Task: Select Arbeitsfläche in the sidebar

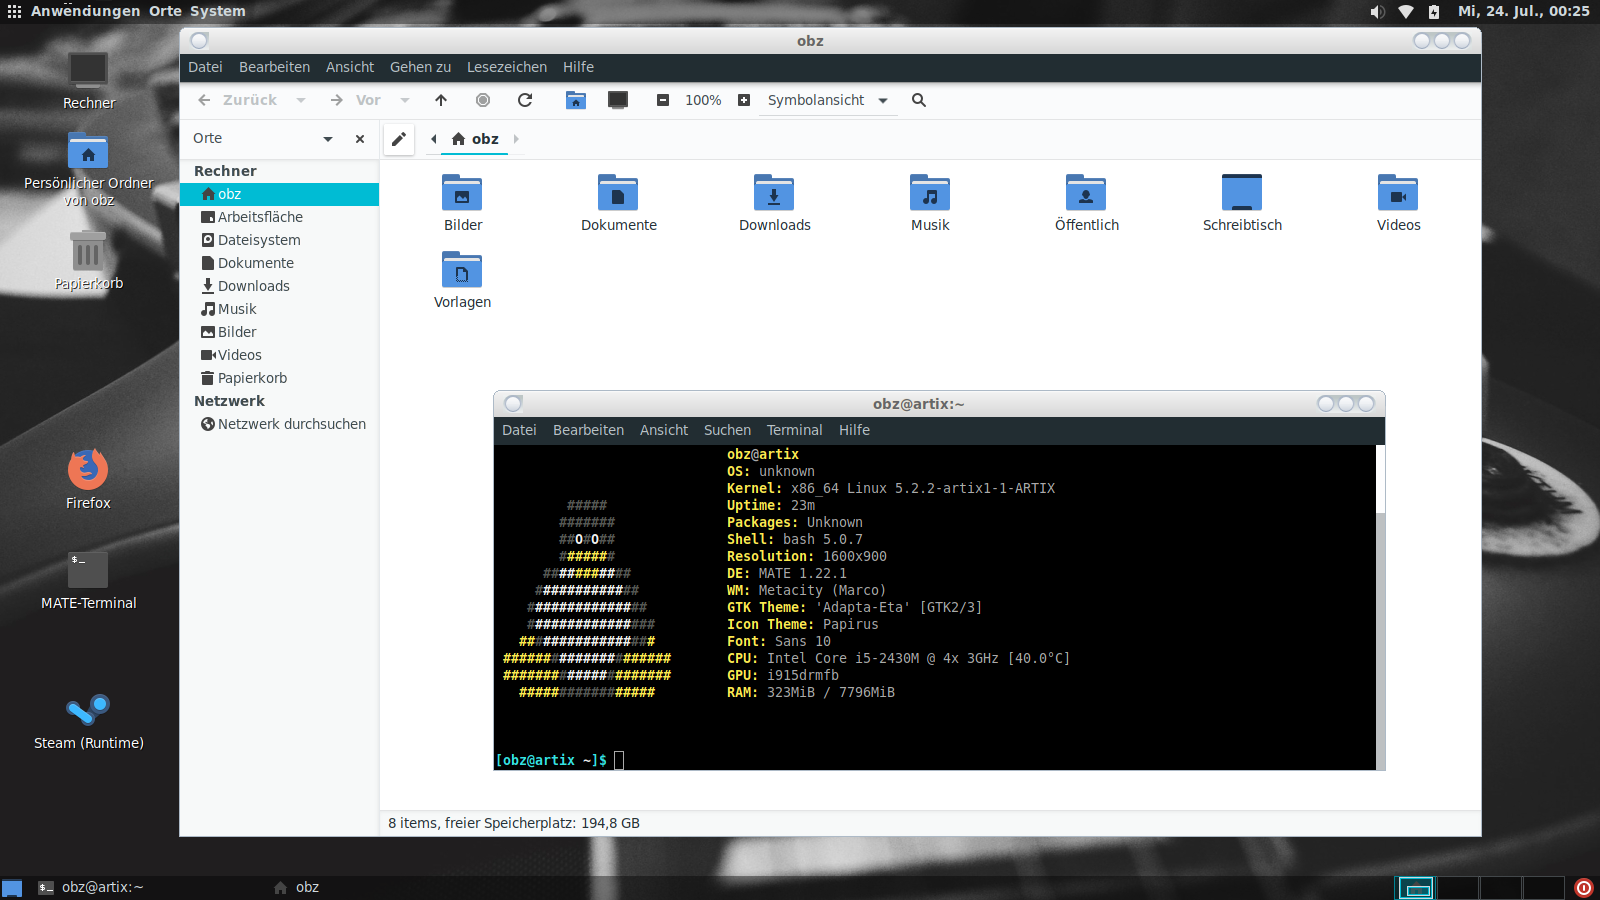Action: [x=279, y=217]
